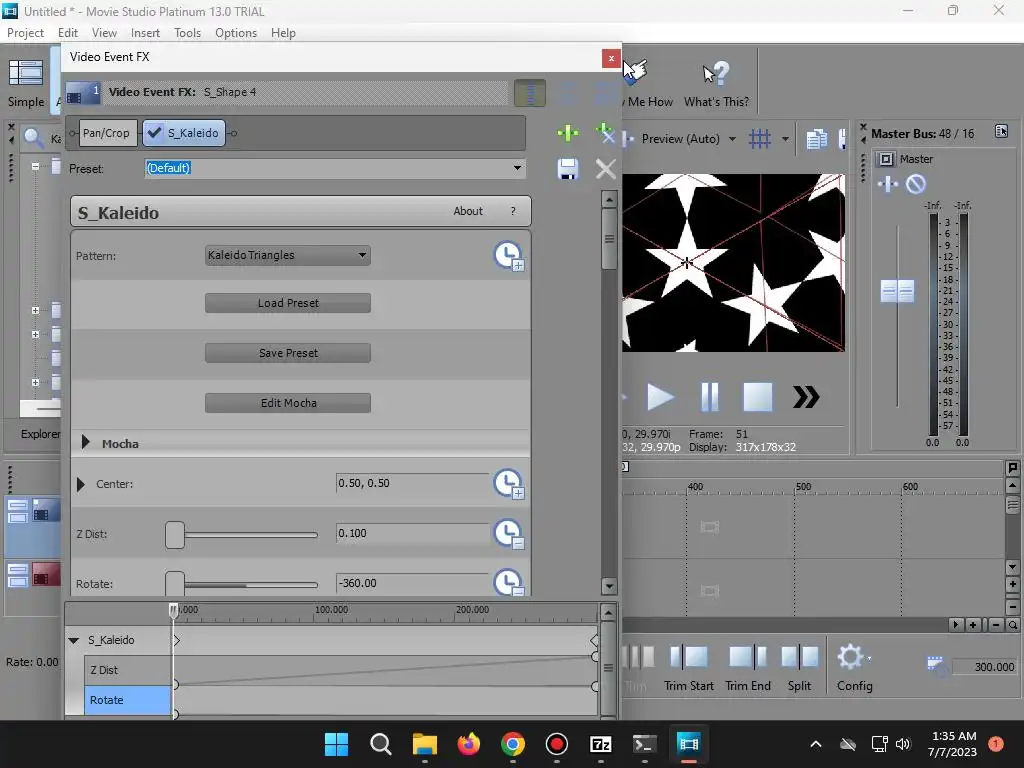Expand the Center parameter triangle
Viewport: 1024px width, 768px height.
click(x=80, y=484)
